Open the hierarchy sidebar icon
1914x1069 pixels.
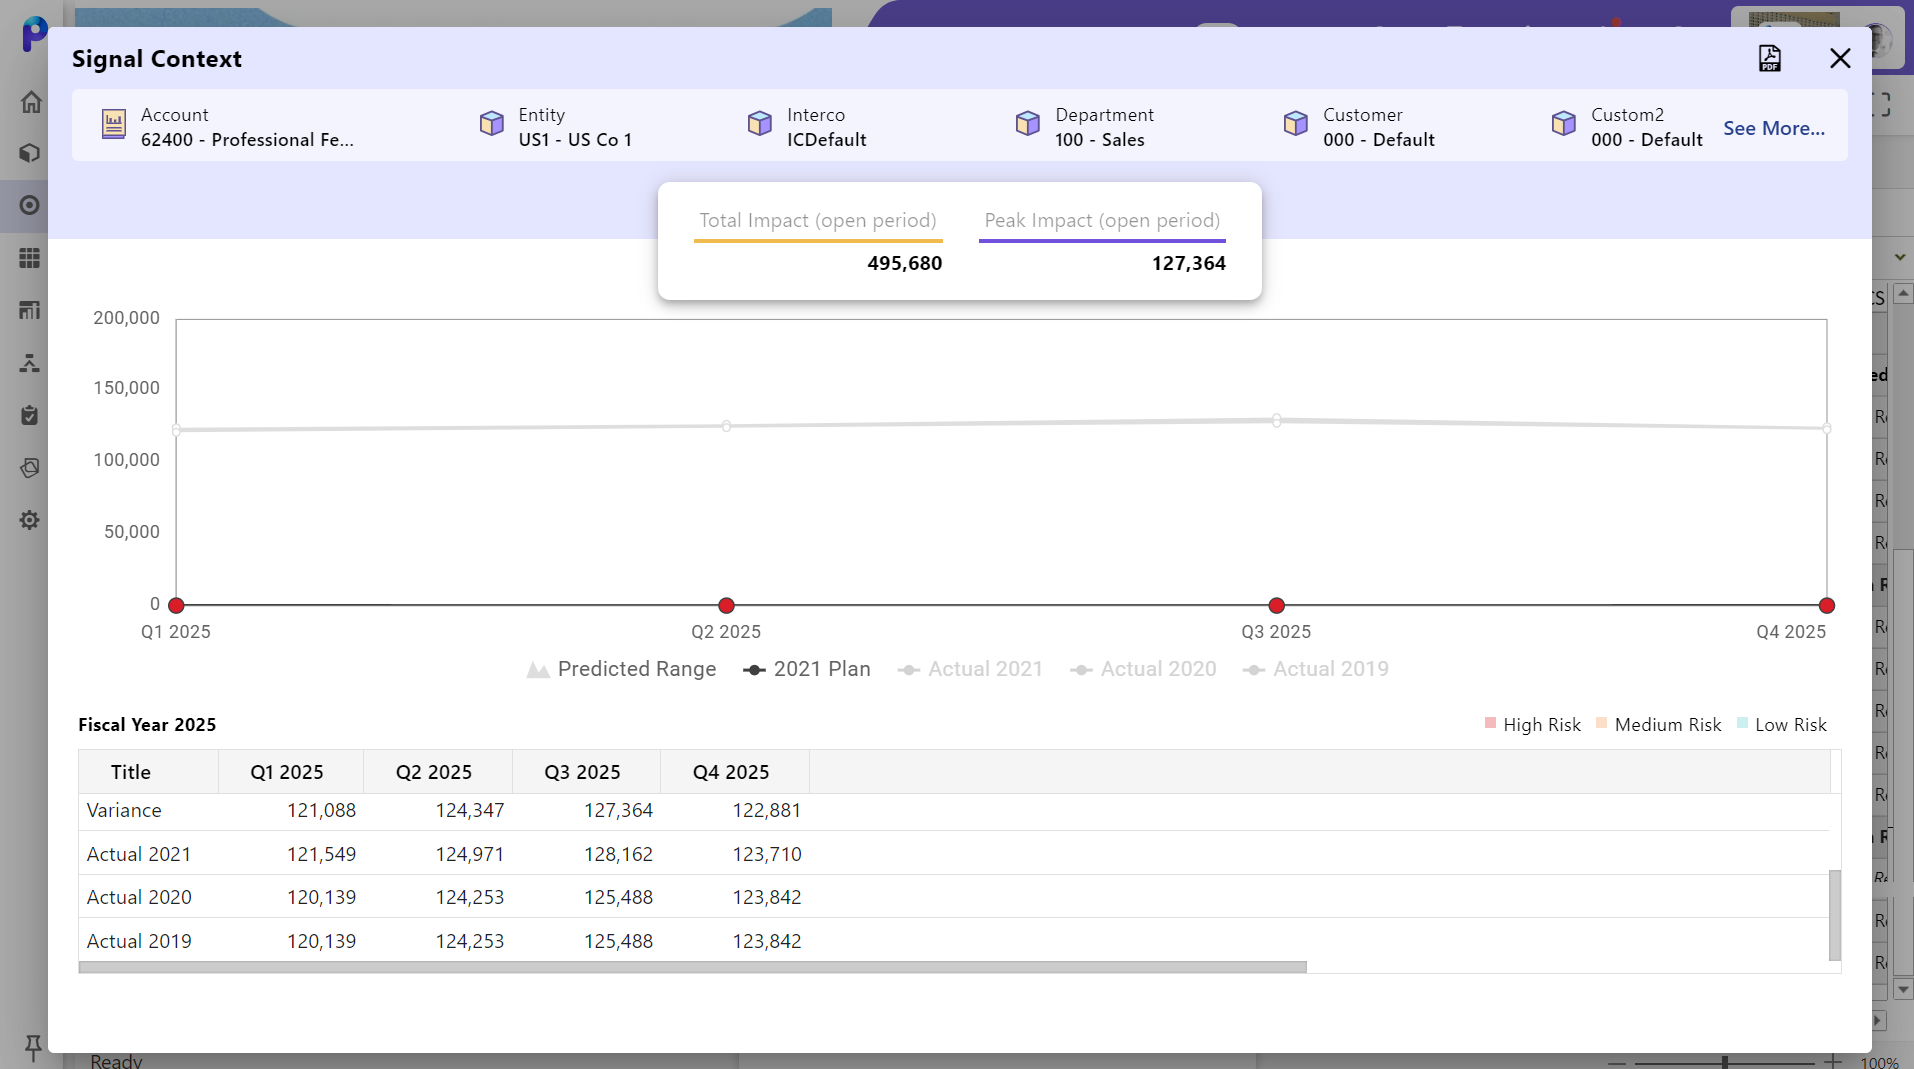coord(30,363)
